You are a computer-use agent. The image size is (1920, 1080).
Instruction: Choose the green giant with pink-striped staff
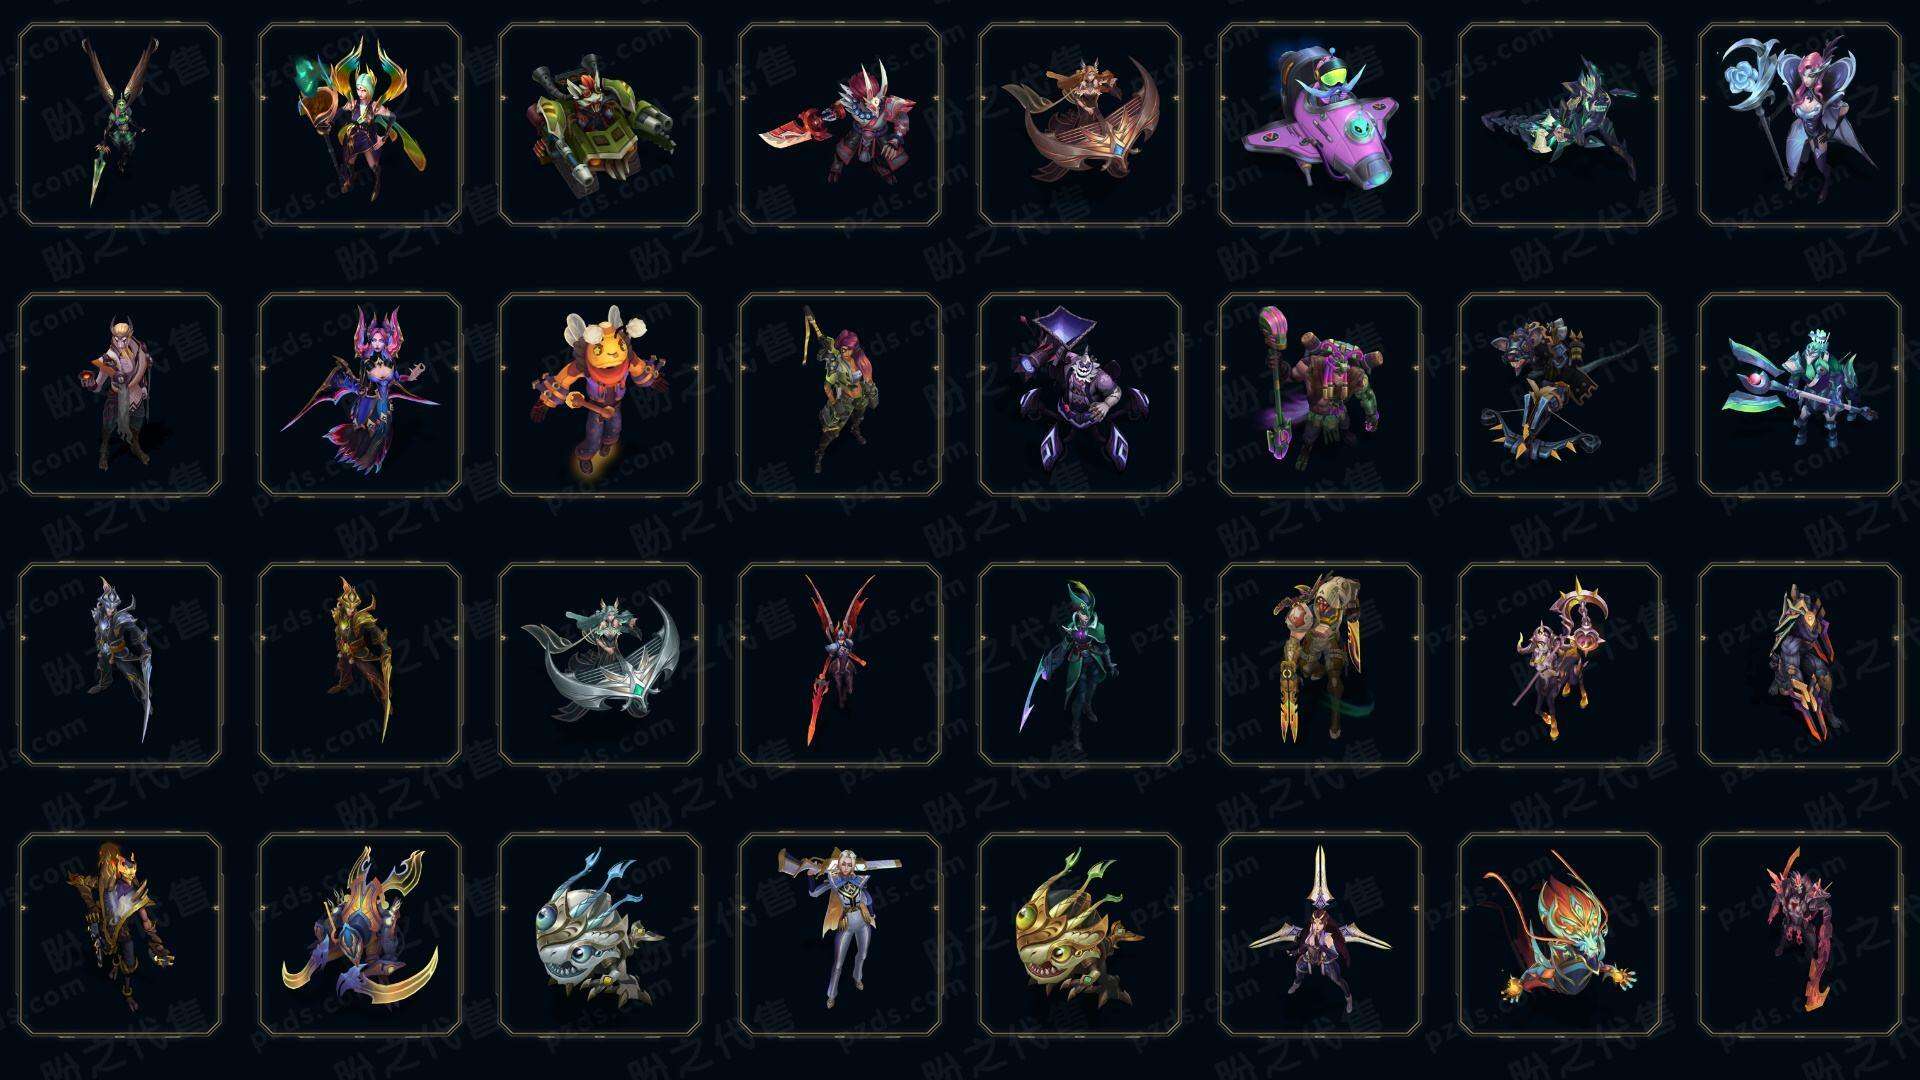[1320, 394]
